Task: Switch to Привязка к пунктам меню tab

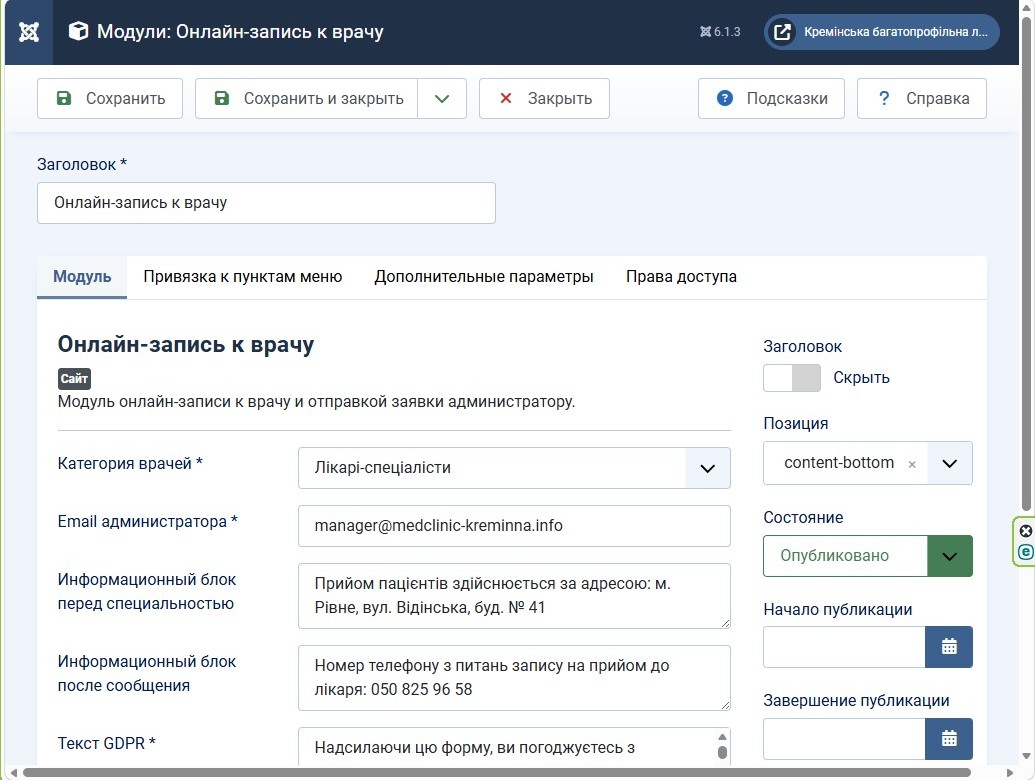Action: coord(243,276)
